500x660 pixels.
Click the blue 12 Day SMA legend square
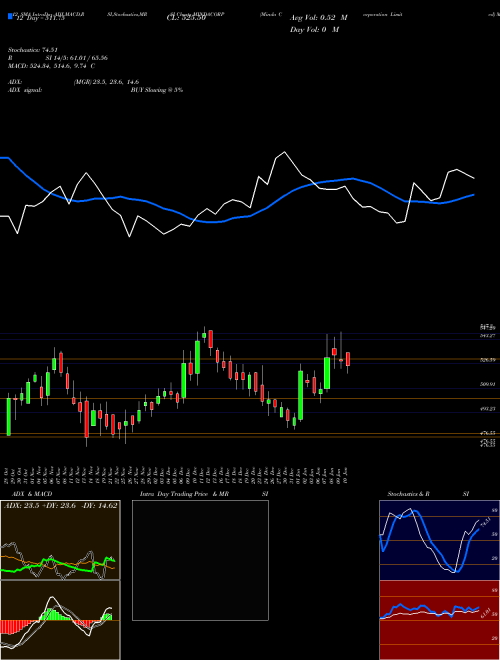11,16
